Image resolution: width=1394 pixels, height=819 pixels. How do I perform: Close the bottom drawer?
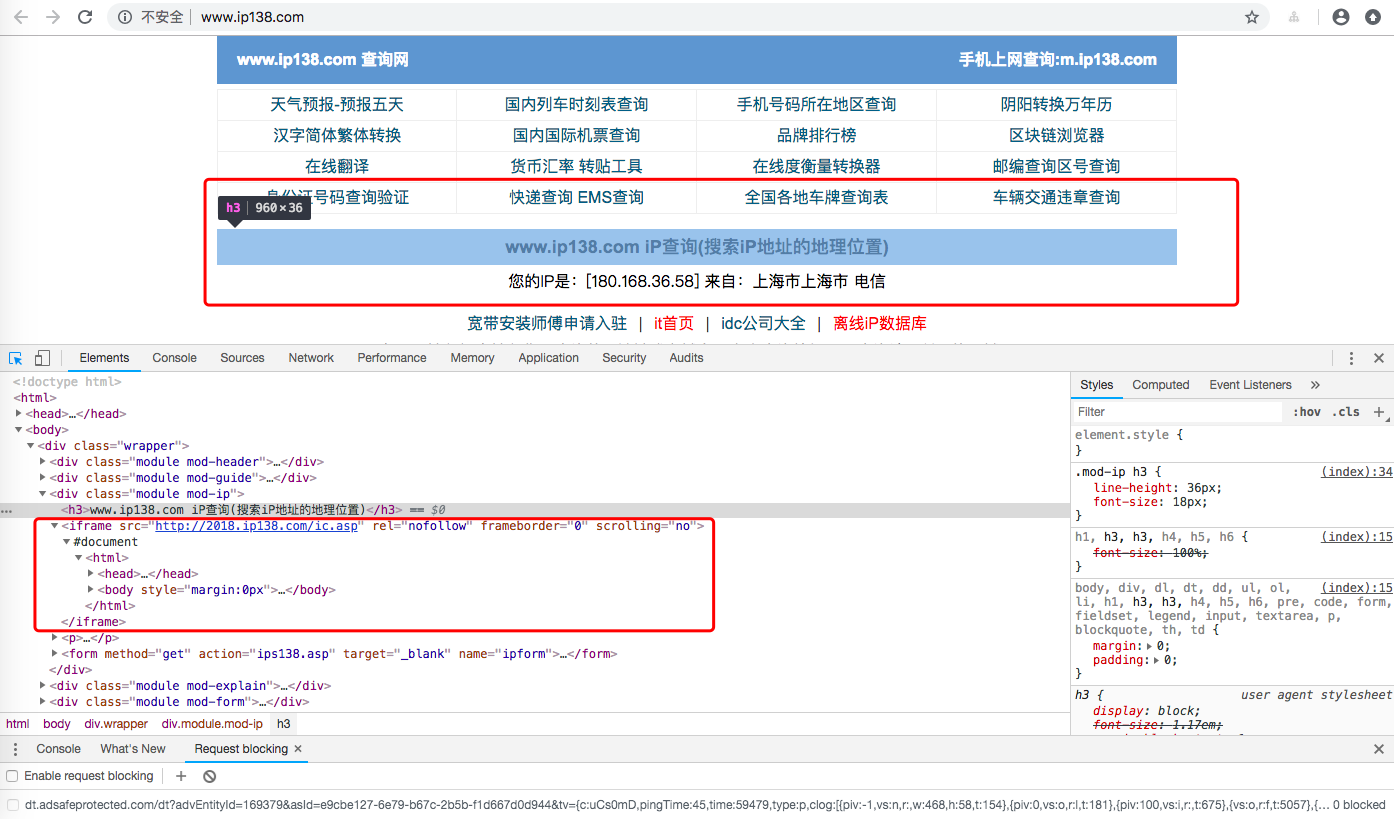(x=1378, y=749)
